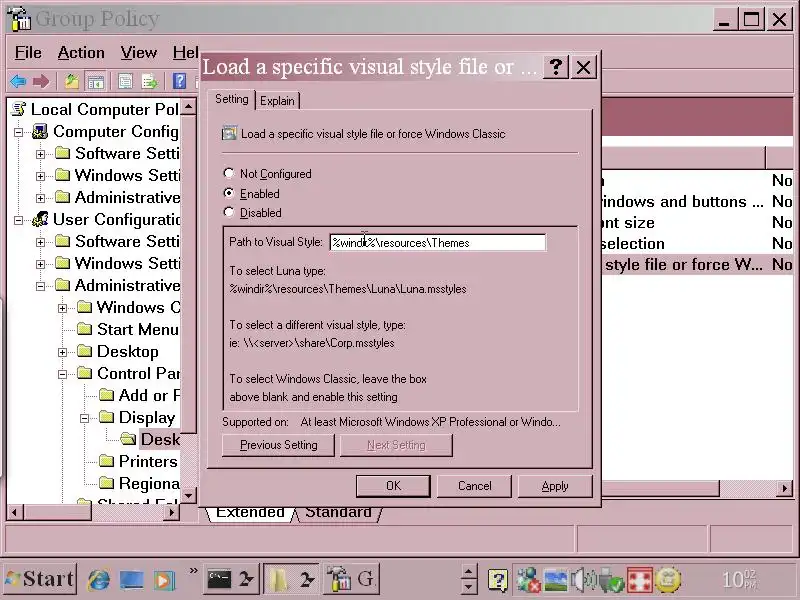Click the Path to Visual Style field
This screenshot has height=600, width=800.
click(438, 242)
